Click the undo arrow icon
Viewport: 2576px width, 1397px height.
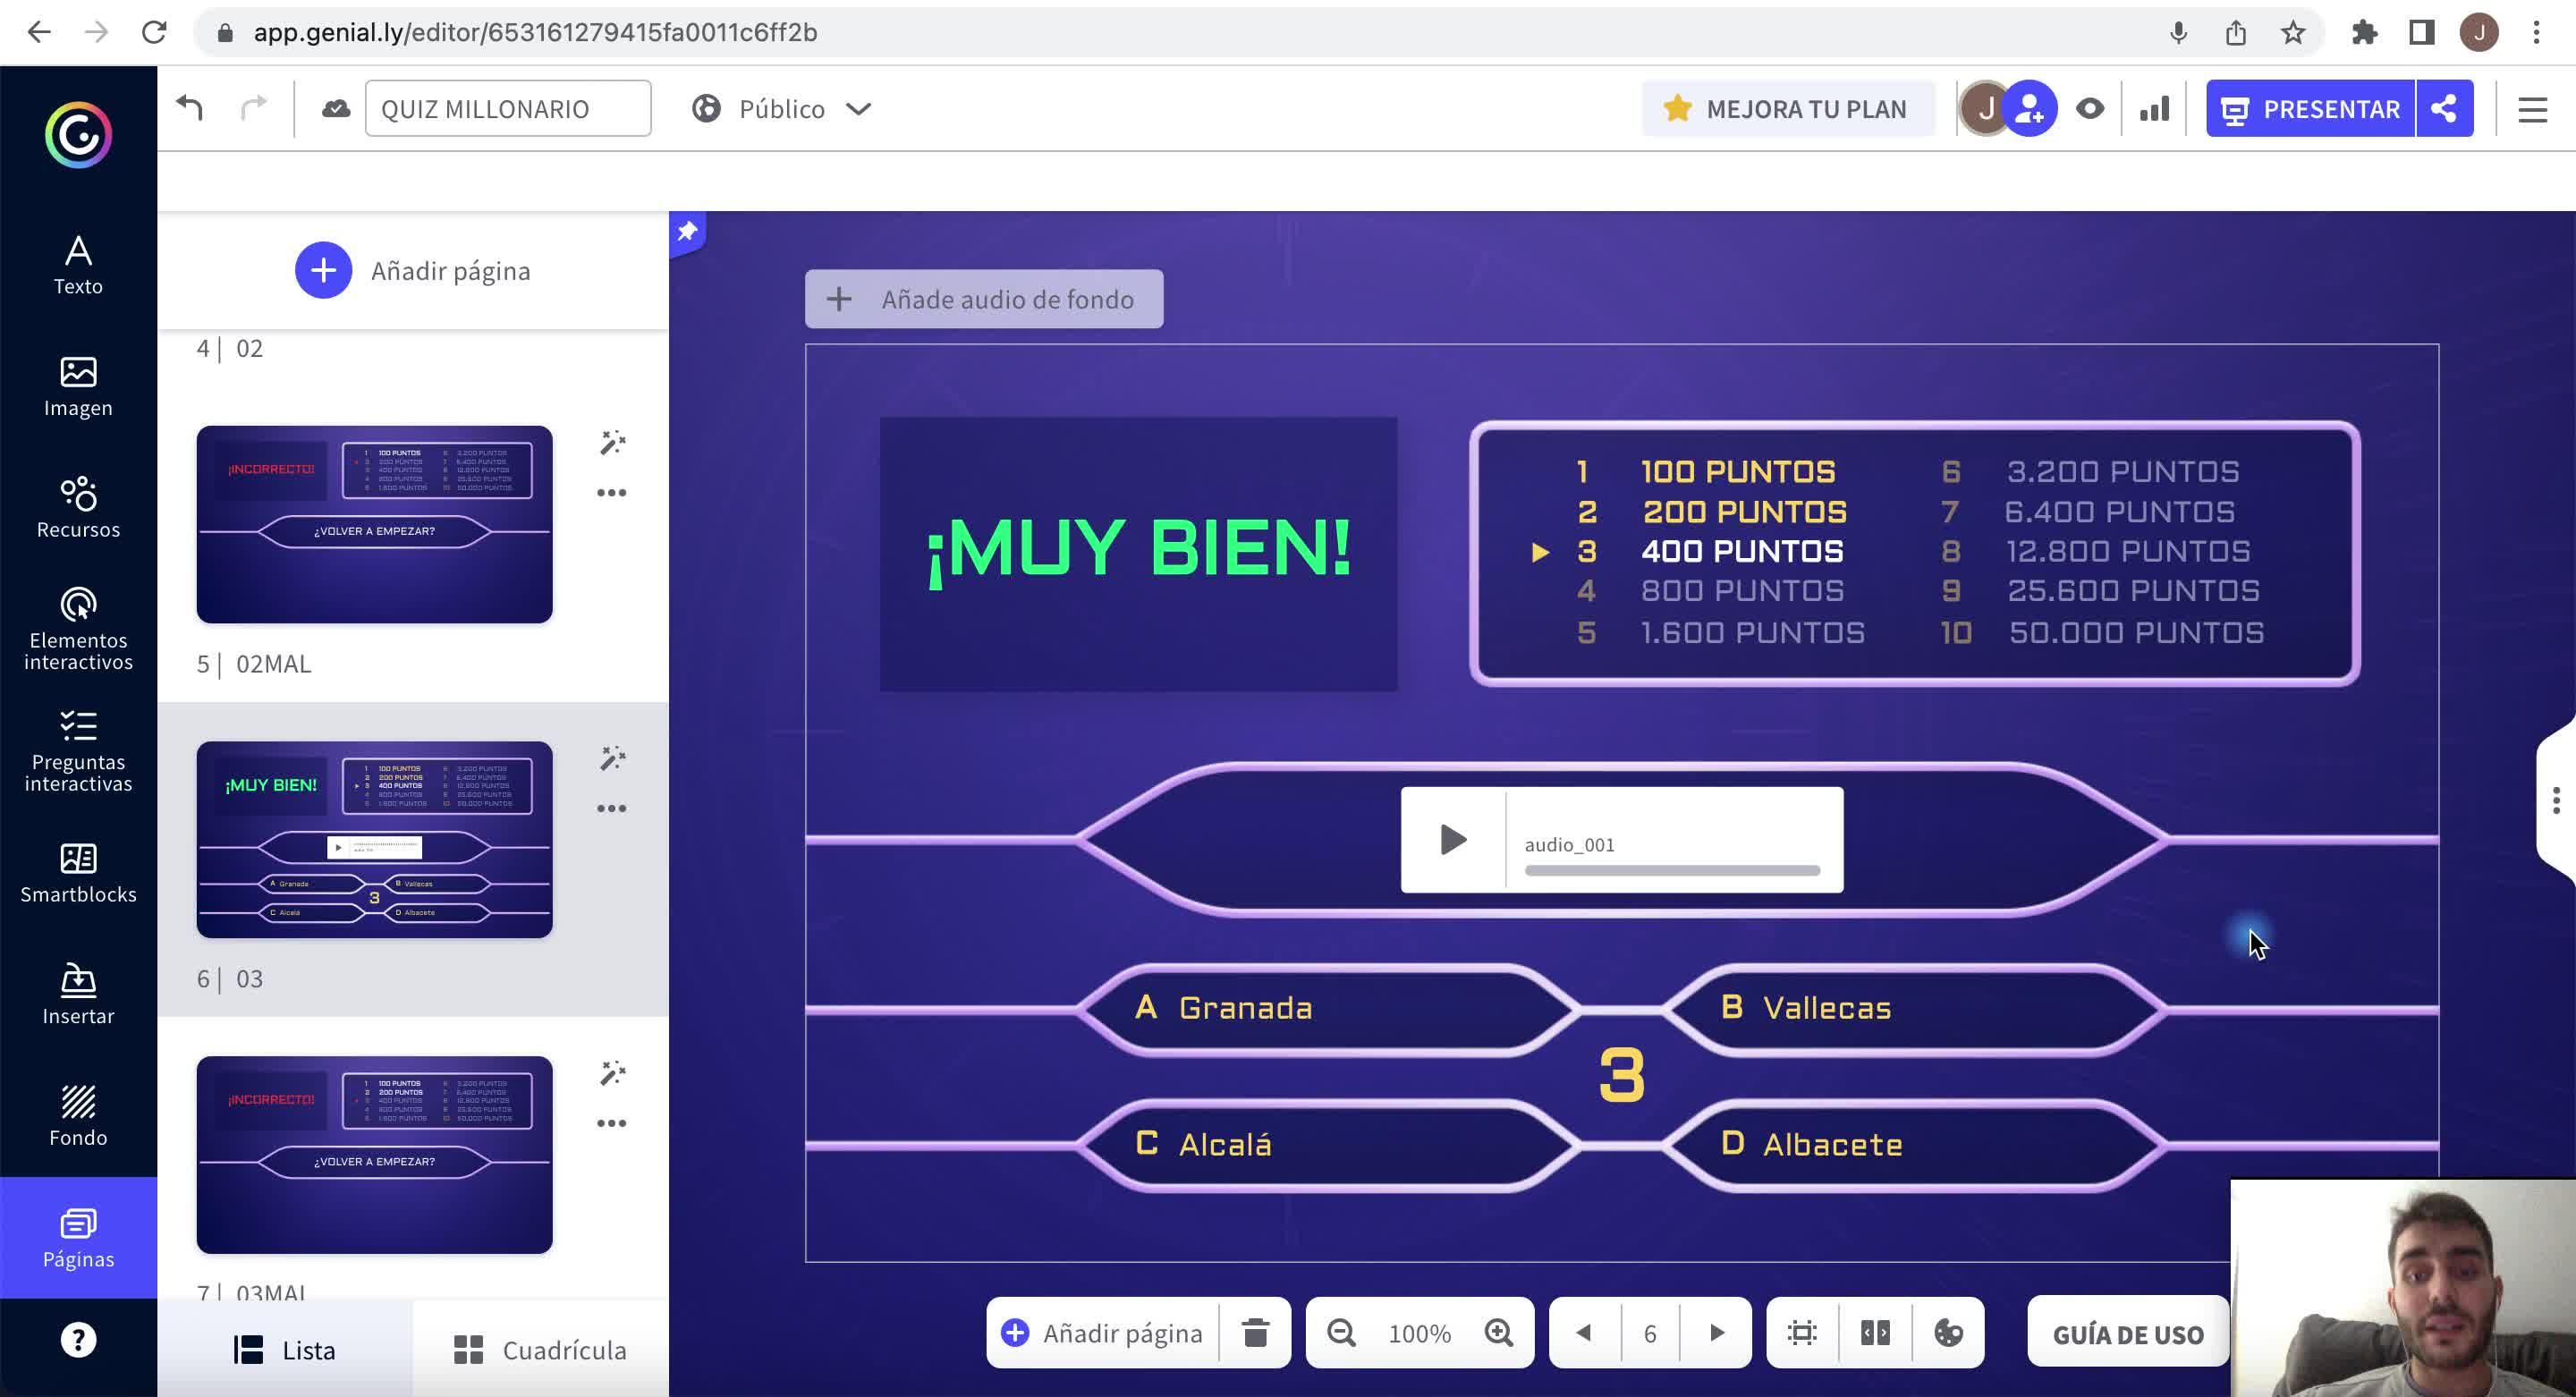pyautogui.click(x=190, y=108)
